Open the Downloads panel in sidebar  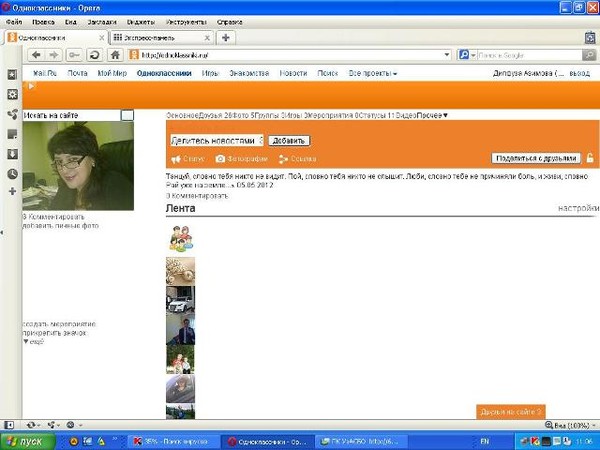point(12,154)
